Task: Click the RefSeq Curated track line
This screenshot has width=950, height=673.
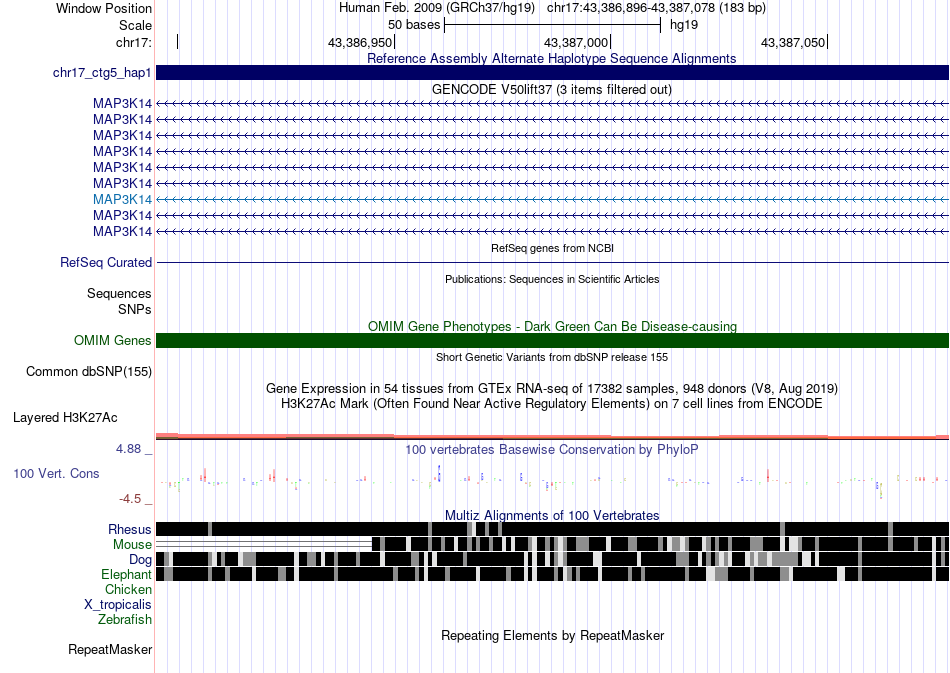Action: point(553,262)
